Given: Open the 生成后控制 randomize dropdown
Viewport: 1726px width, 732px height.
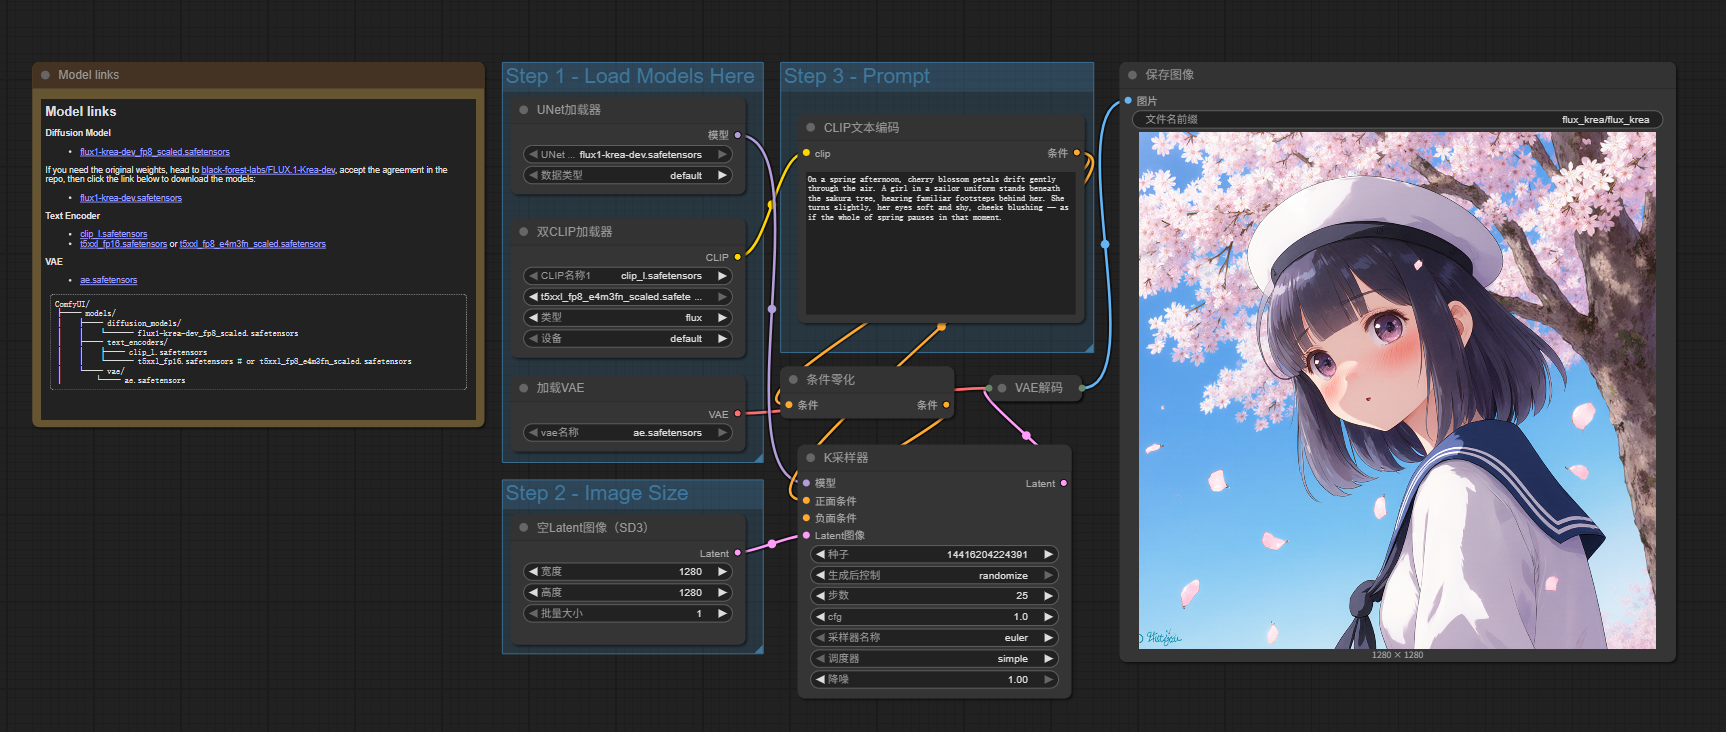Looking at the screenshot, I should pos(934,575).
